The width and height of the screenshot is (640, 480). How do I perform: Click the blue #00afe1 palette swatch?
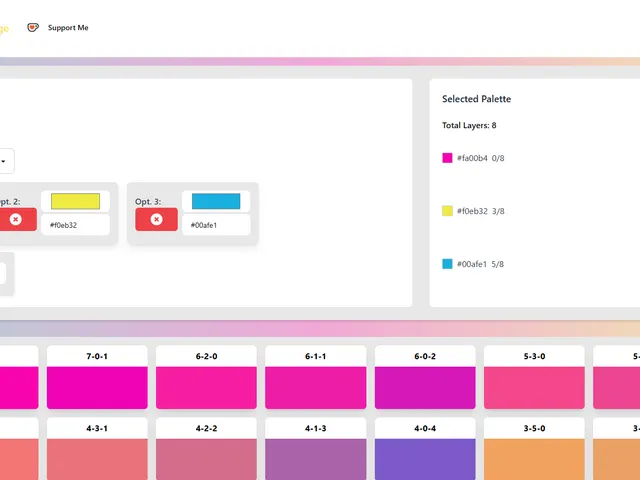(447, 264)
